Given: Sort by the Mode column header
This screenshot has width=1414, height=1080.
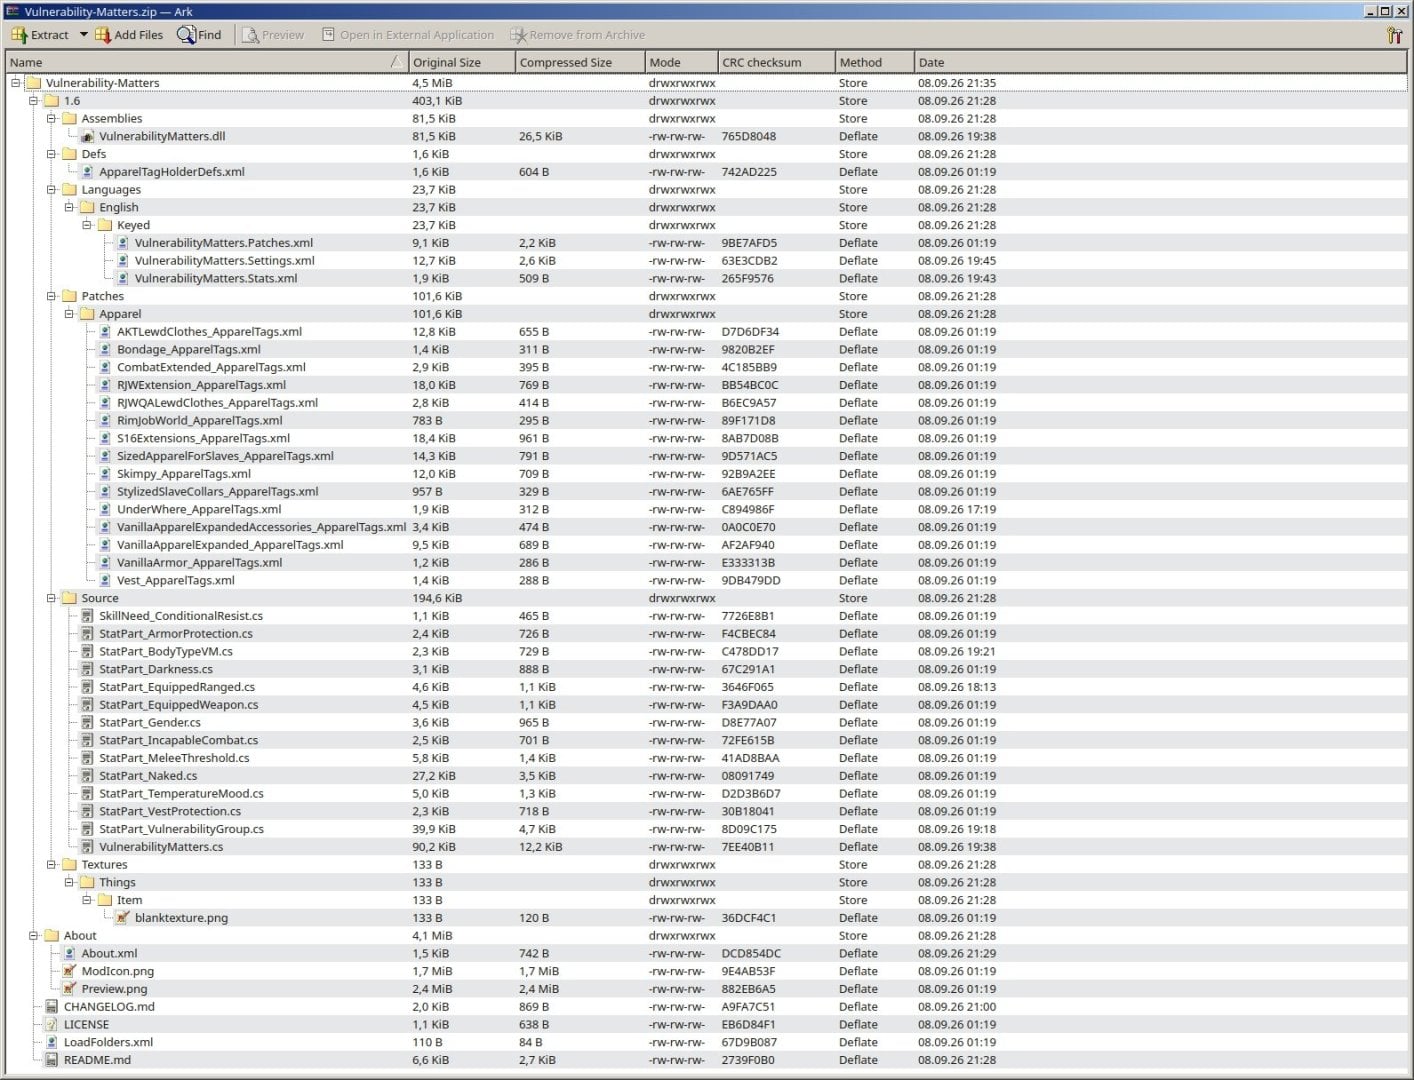Looking at the screenshot, I should (681, 62).
